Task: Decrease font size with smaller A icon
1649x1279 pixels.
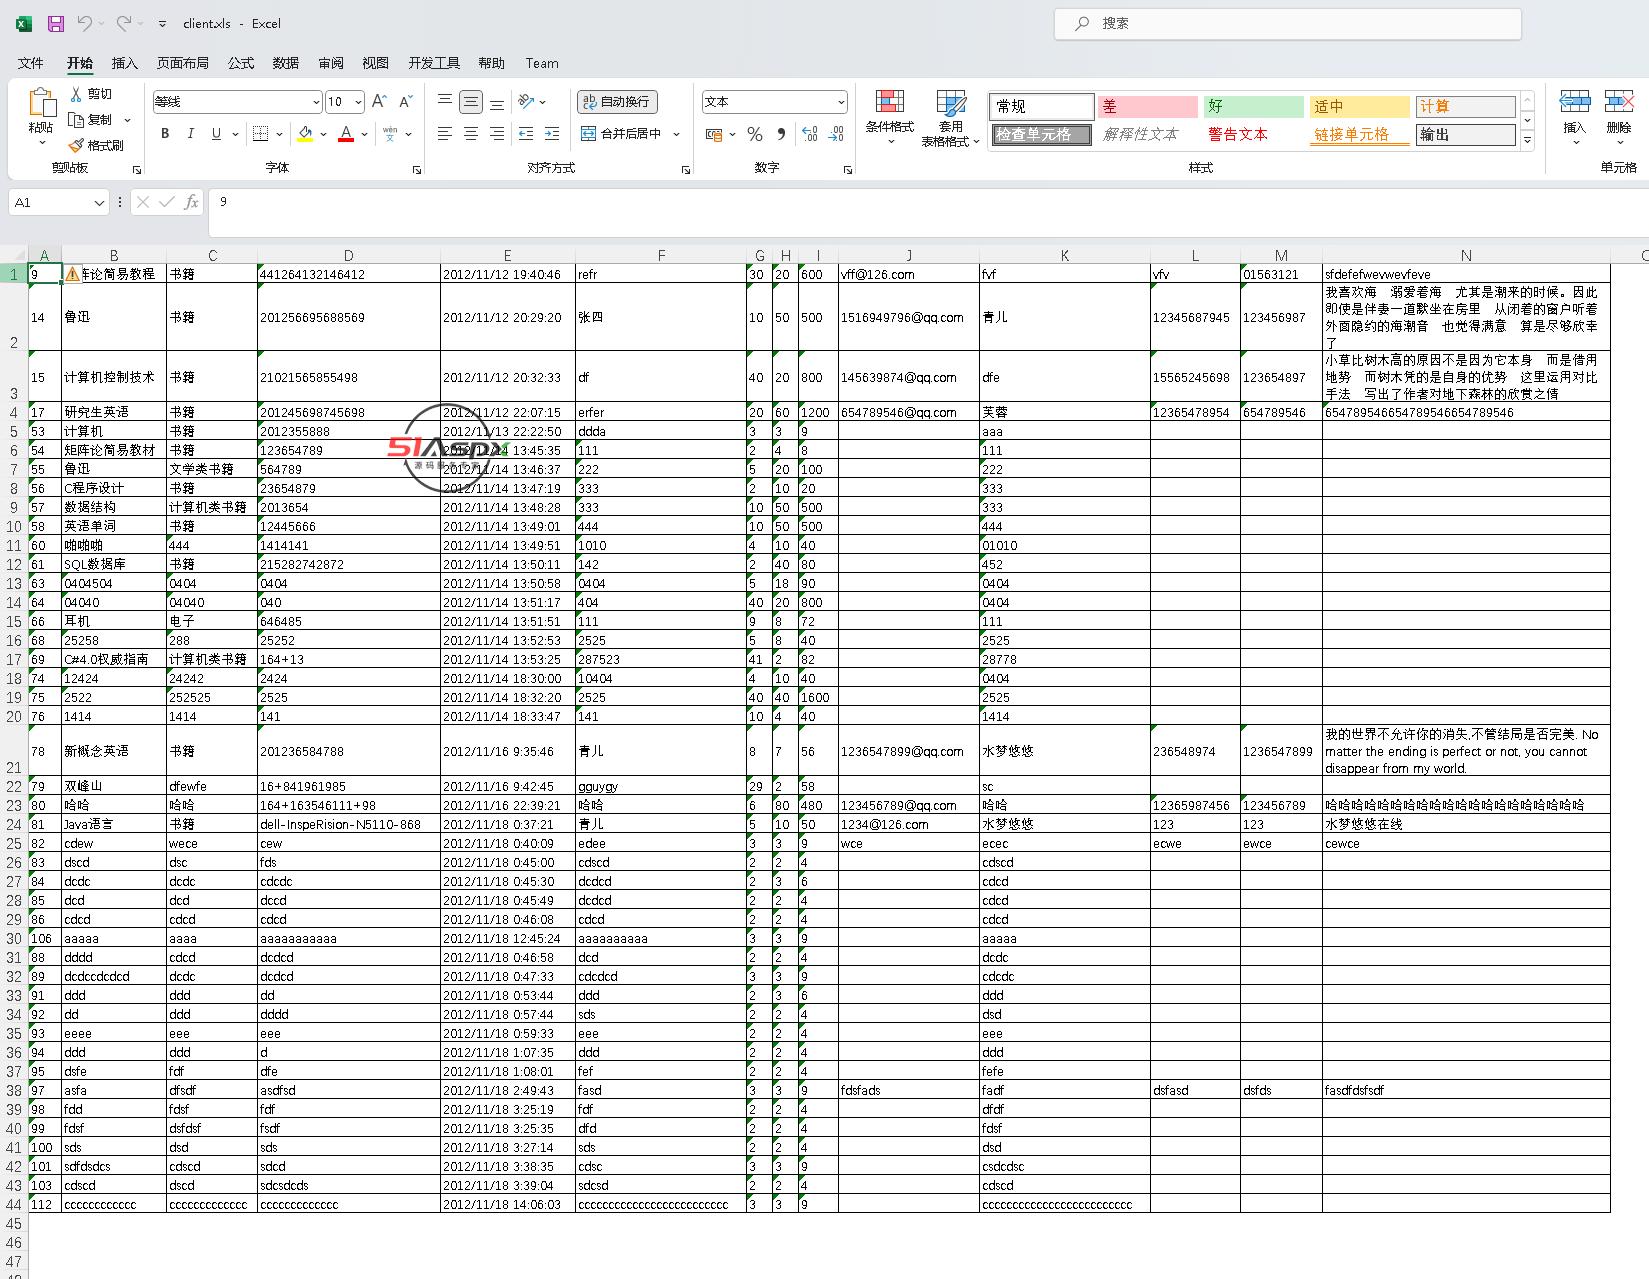Action: (405, 101)
